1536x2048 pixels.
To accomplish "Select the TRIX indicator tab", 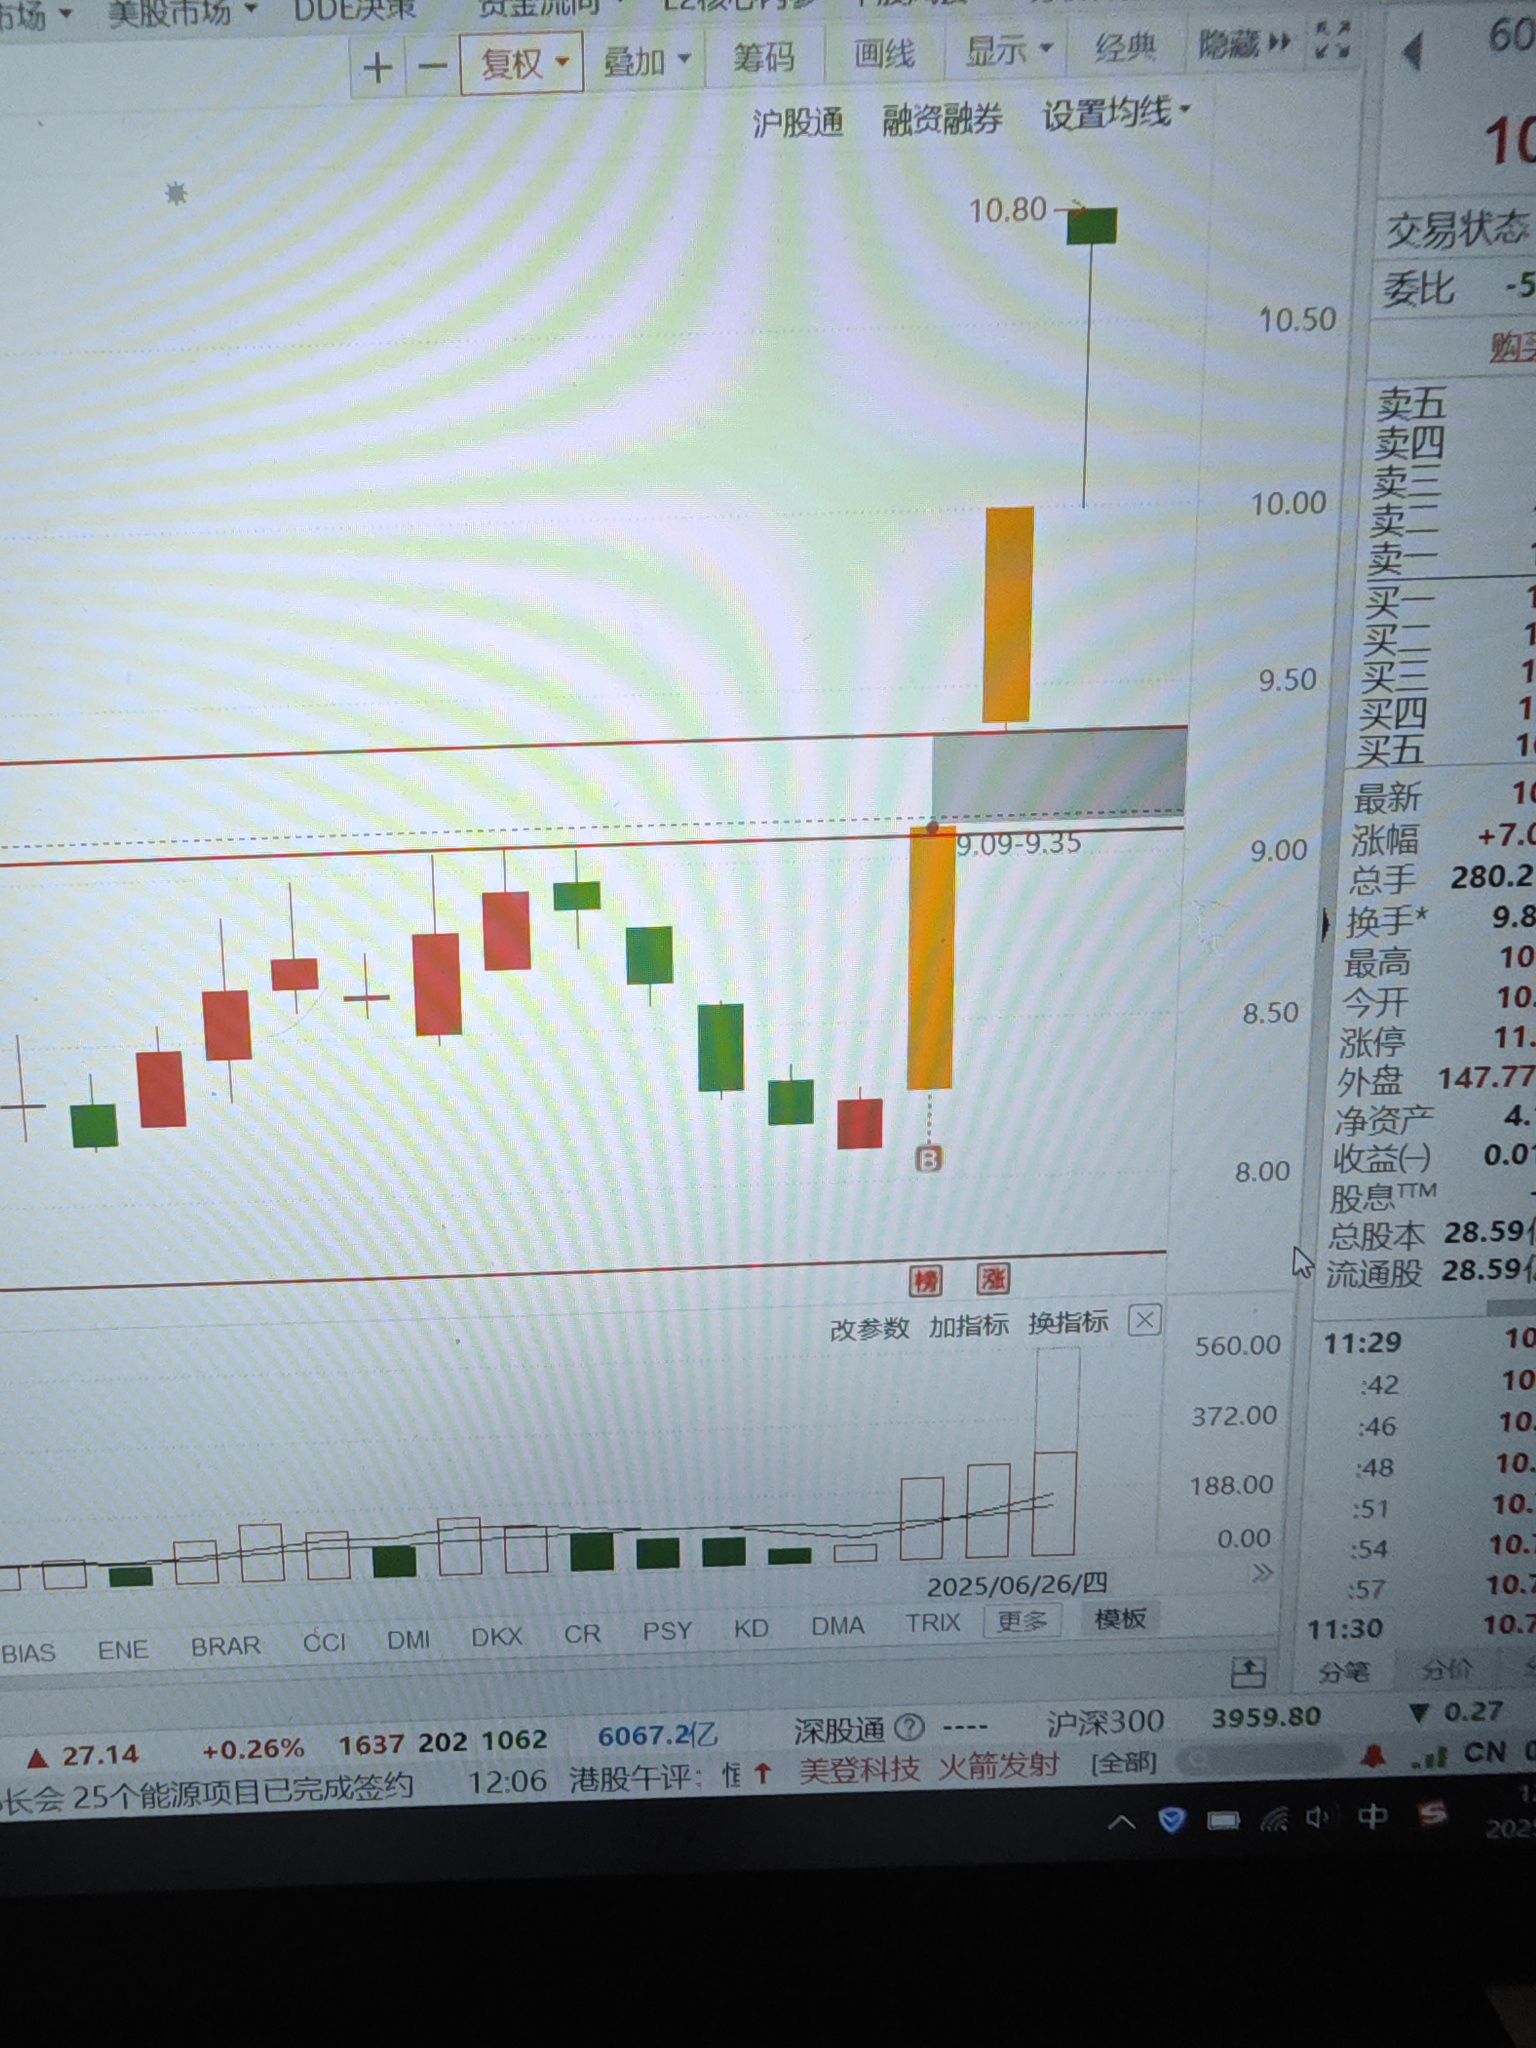I will (933, 1623).
